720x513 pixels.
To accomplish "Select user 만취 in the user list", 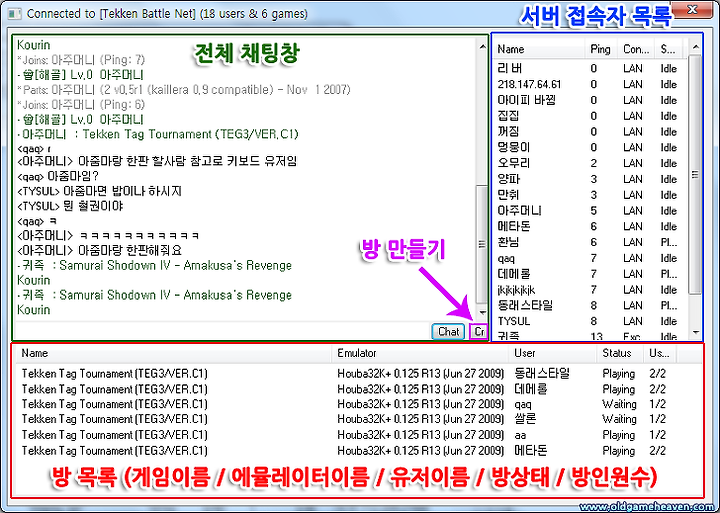I will [x=591, y=195].
